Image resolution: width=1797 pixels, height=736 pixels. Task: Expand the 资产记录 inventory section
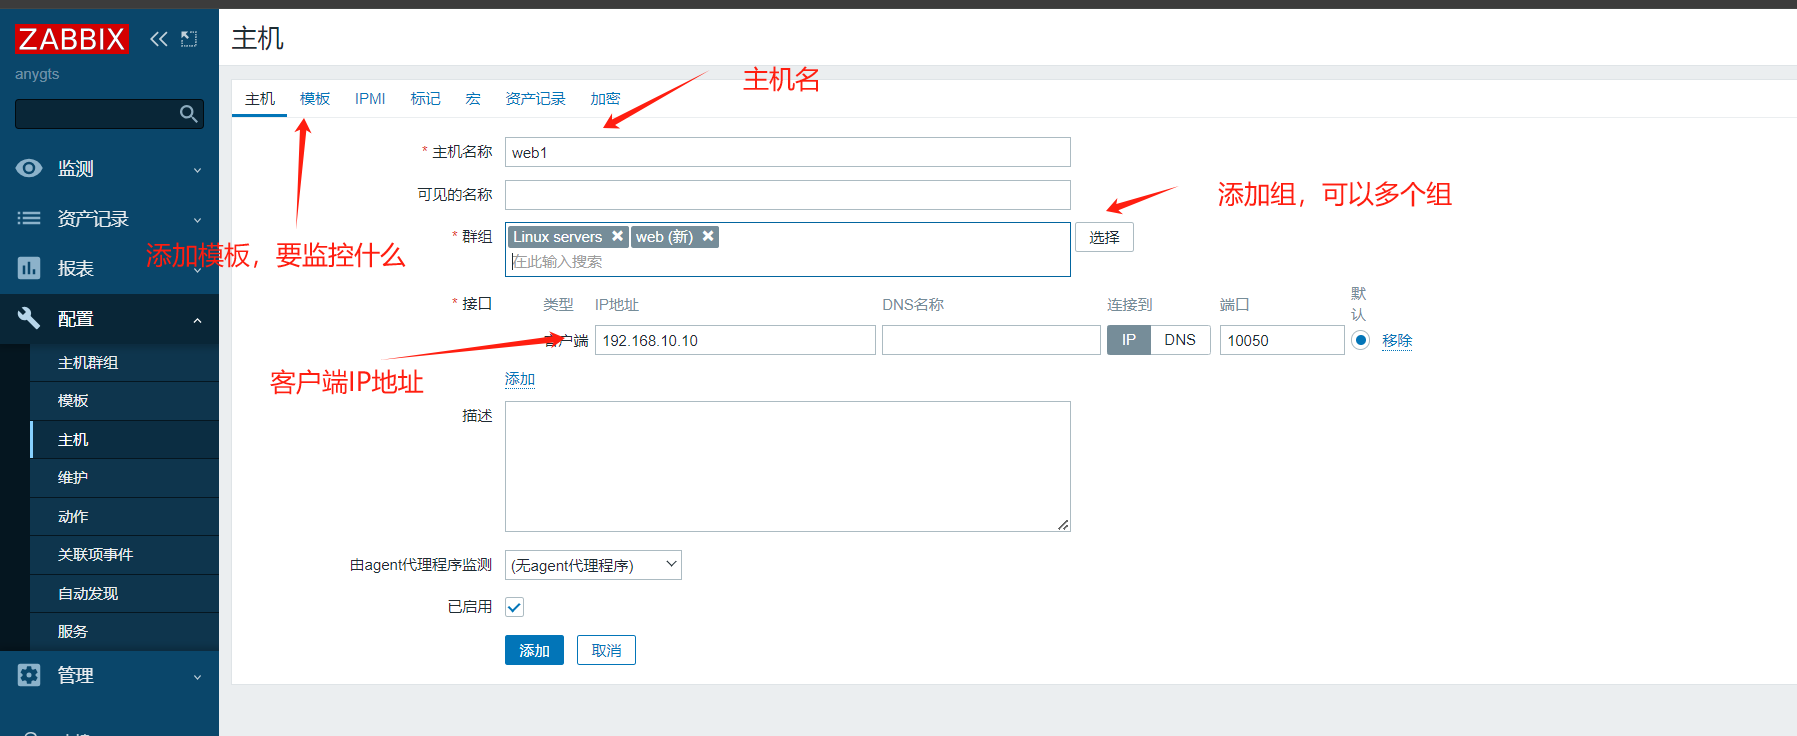tap(108, 219)
